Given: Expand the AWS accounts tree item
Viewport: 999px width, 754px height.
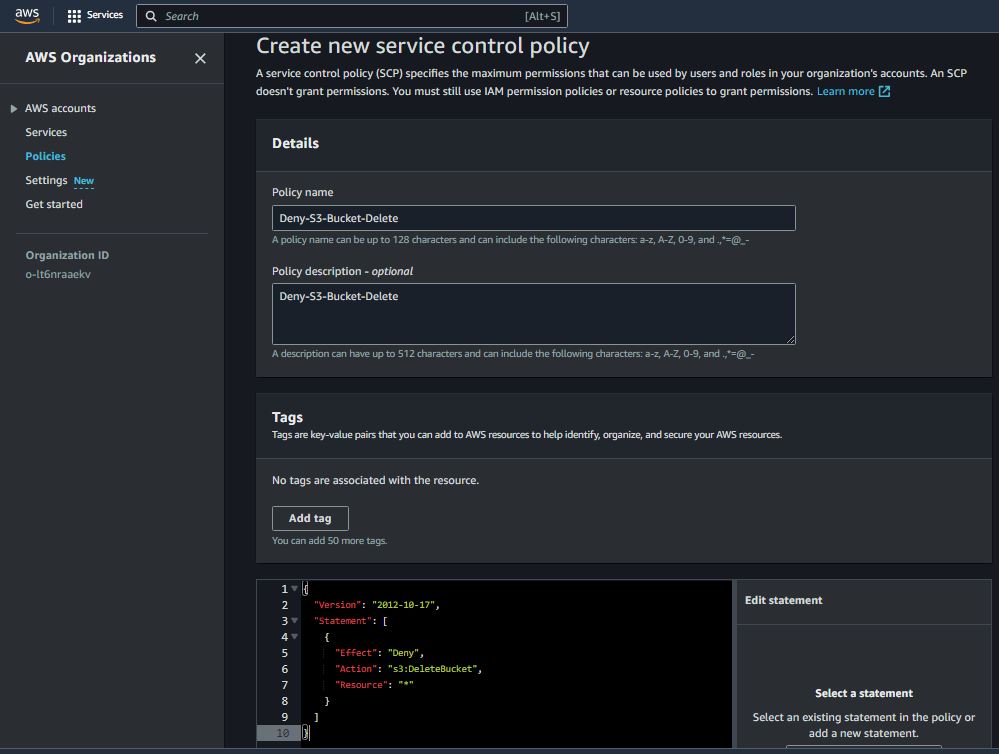Looking at the screenshot, I should pyautogui.click(x=14, y=108).
